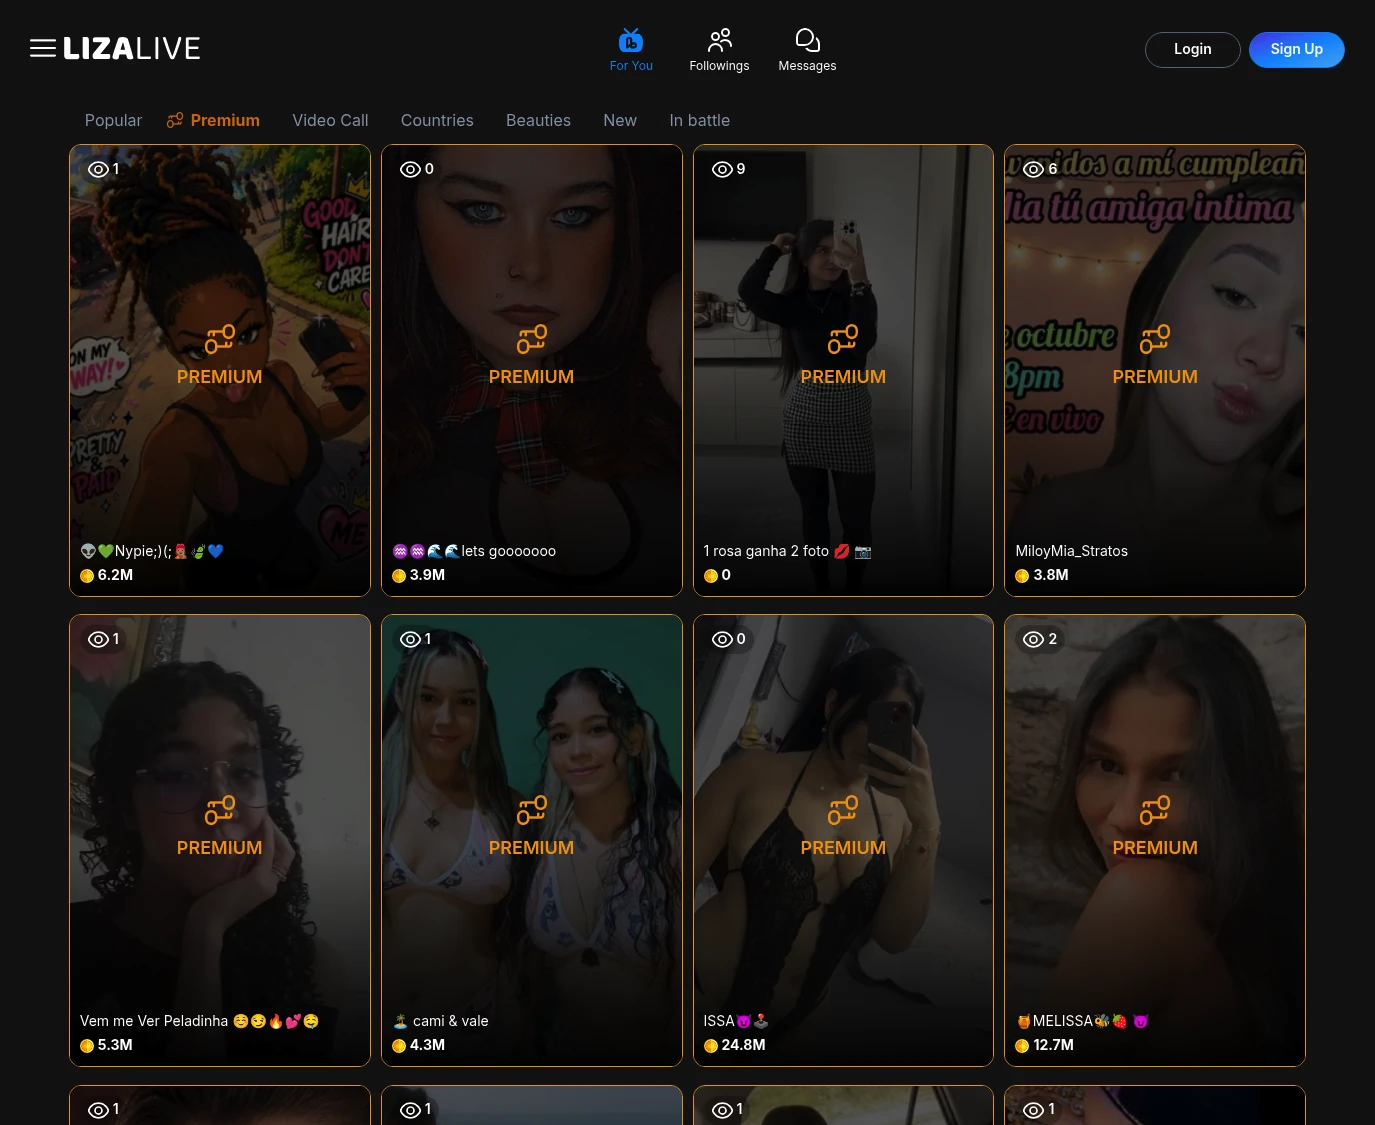Click the coin icon next to 6.2M

coord(87,576)
